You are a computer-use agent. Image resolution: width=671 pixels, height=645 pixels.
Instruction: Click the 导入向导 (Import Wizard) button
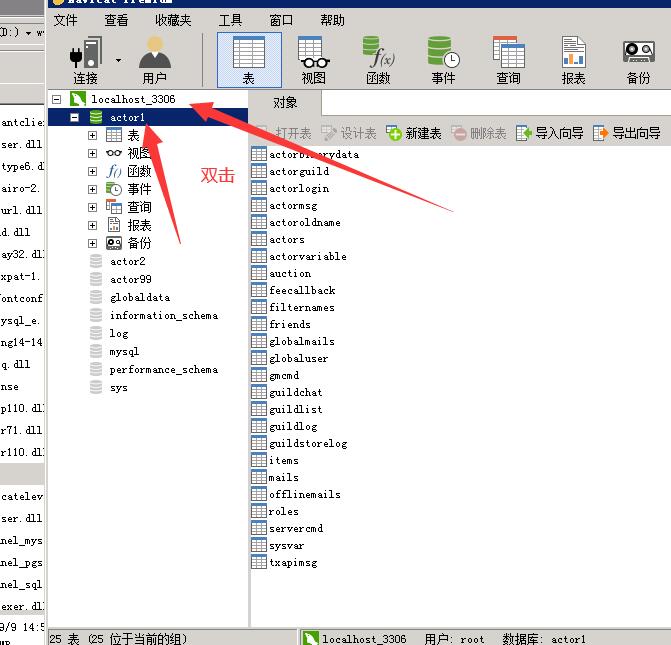[549, 133]
